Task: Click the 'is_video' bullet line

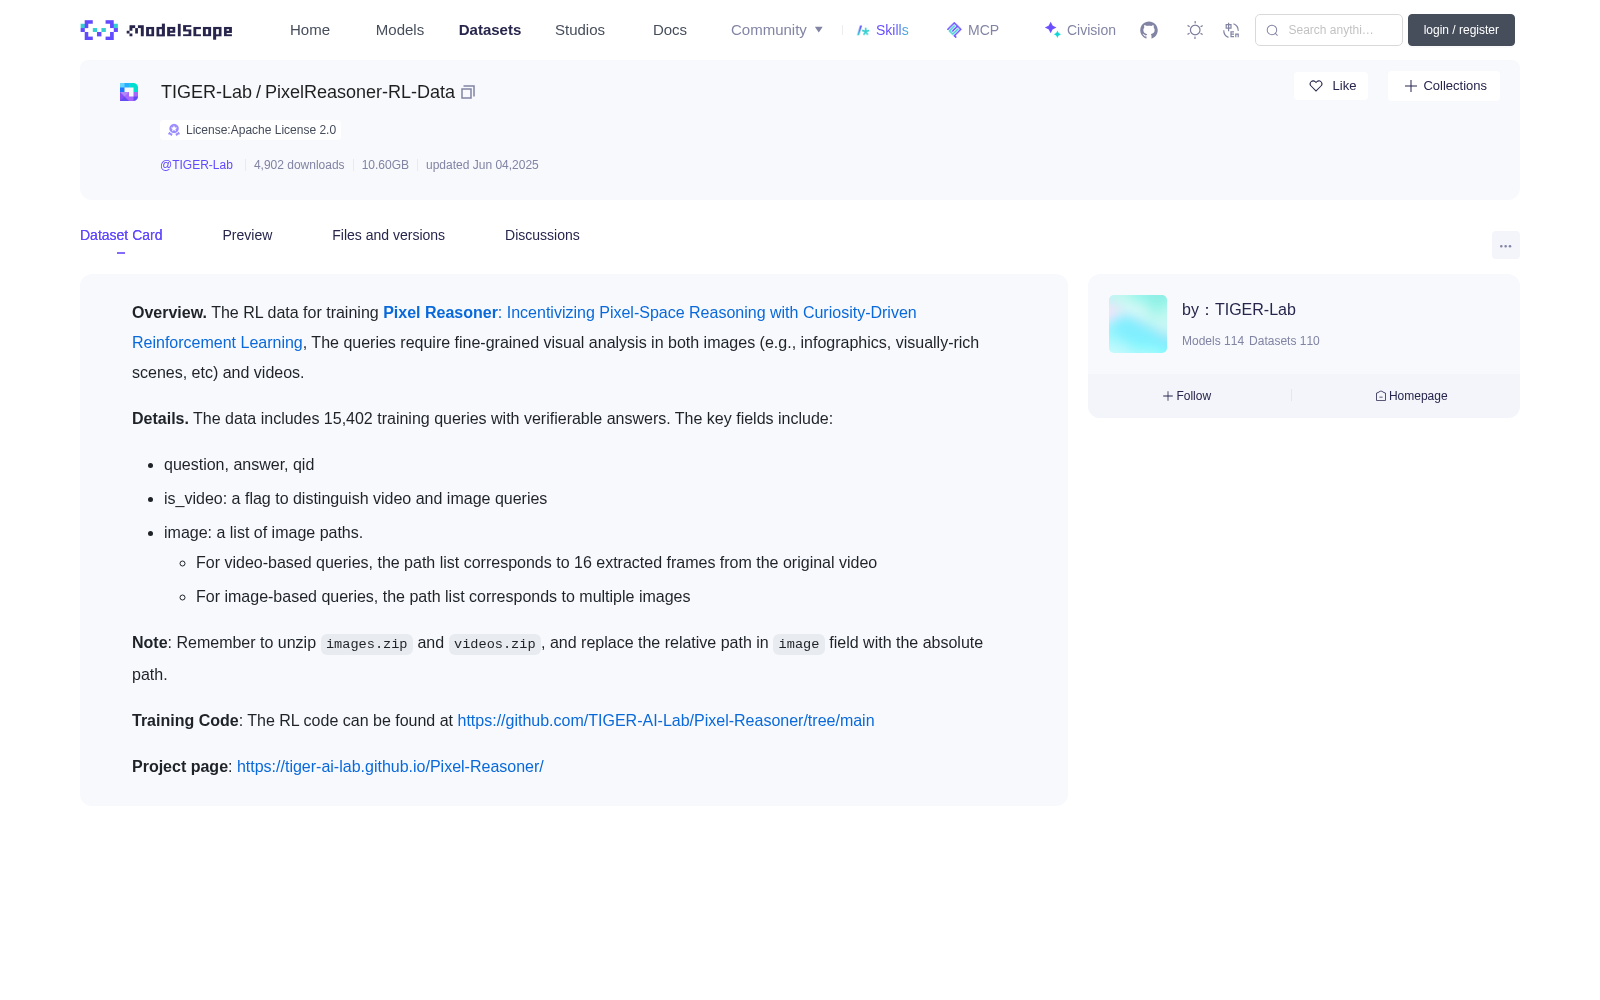Action: (x=355, y=499)
